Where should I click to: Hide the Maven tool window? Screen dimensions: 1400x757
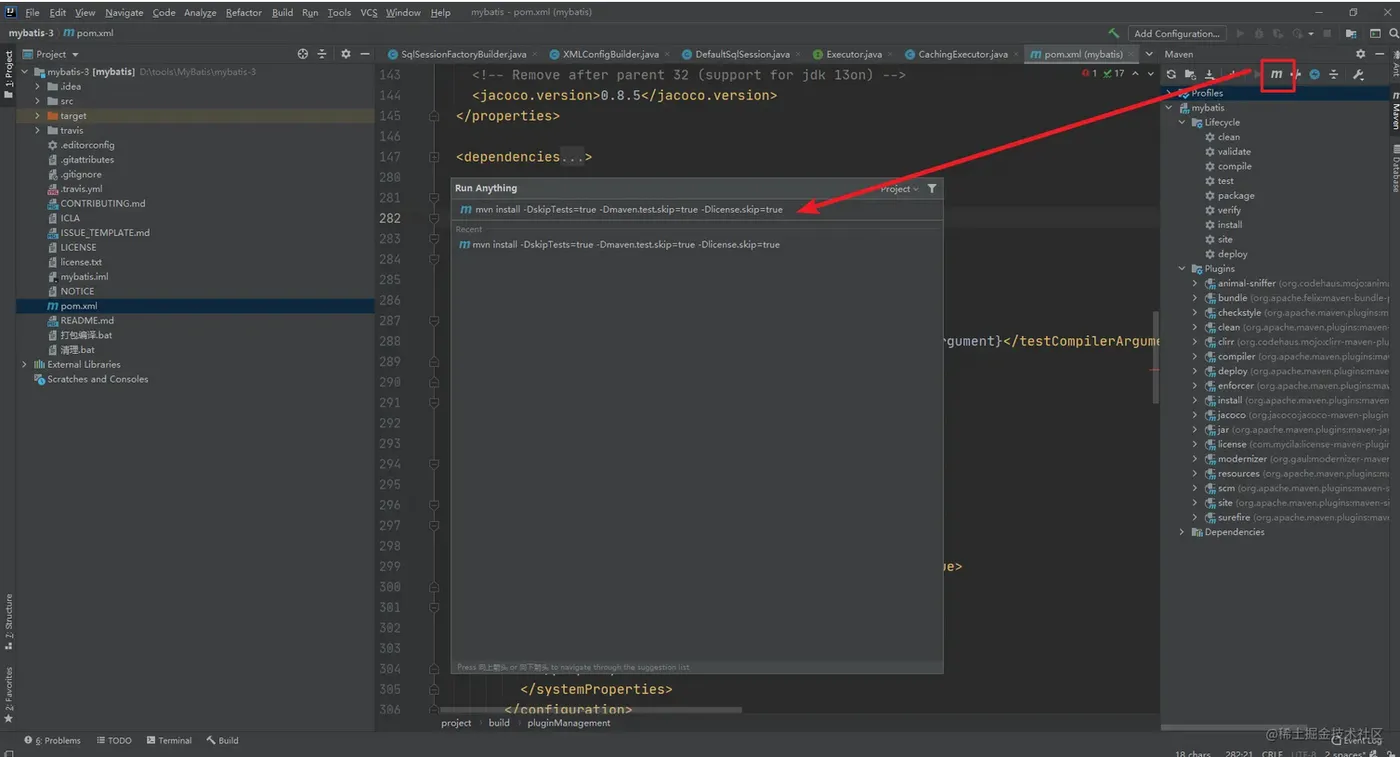[x=1379, y=54]
